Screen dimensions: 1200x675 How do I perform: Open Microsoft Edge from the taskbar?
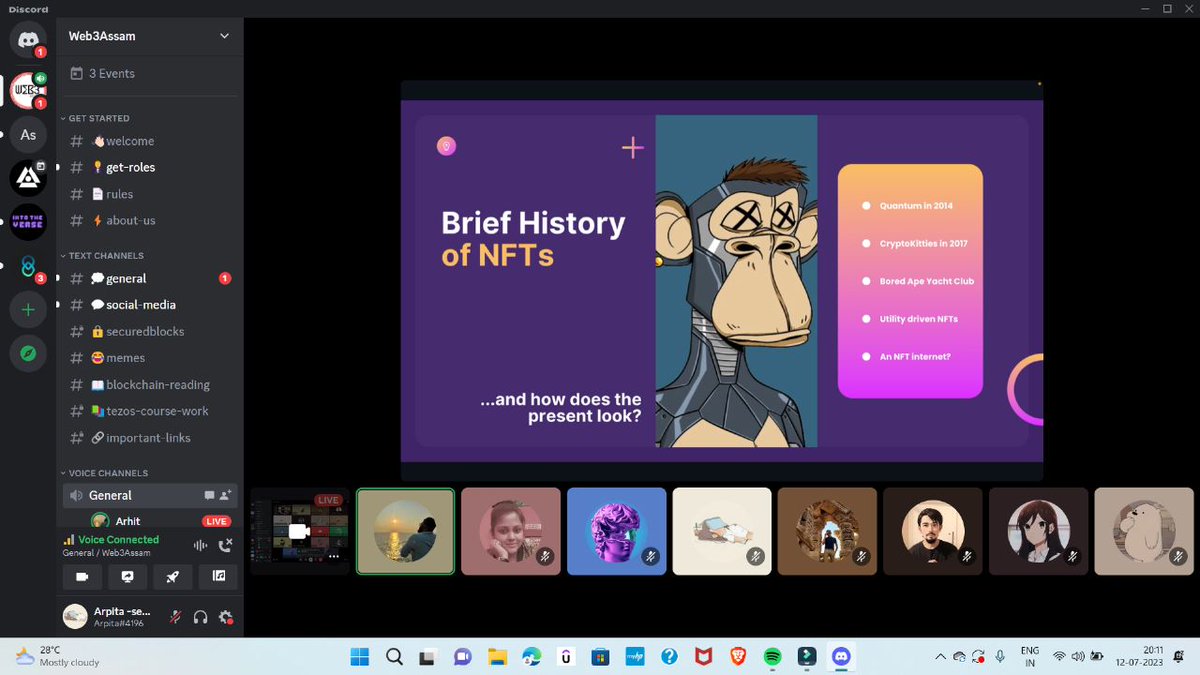532,657
